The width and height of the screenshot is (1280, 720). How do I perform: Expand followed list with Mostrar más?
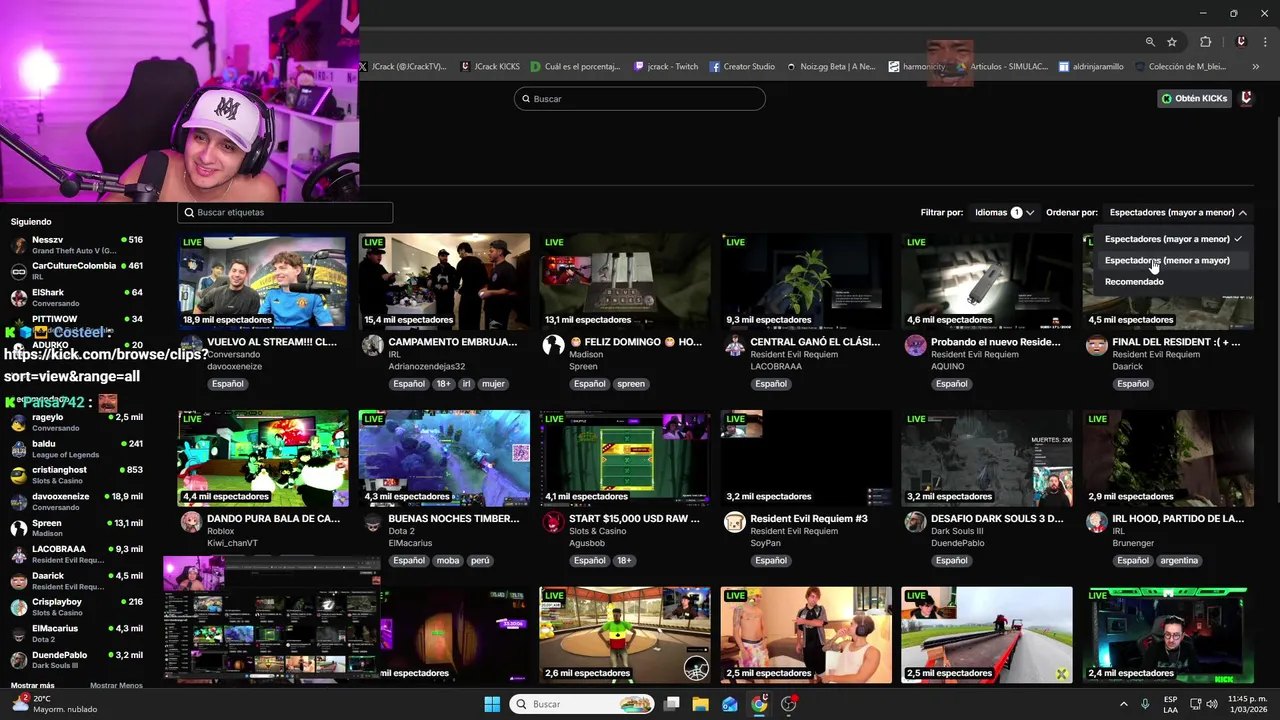pyautogui.click(x=32, y=685)
